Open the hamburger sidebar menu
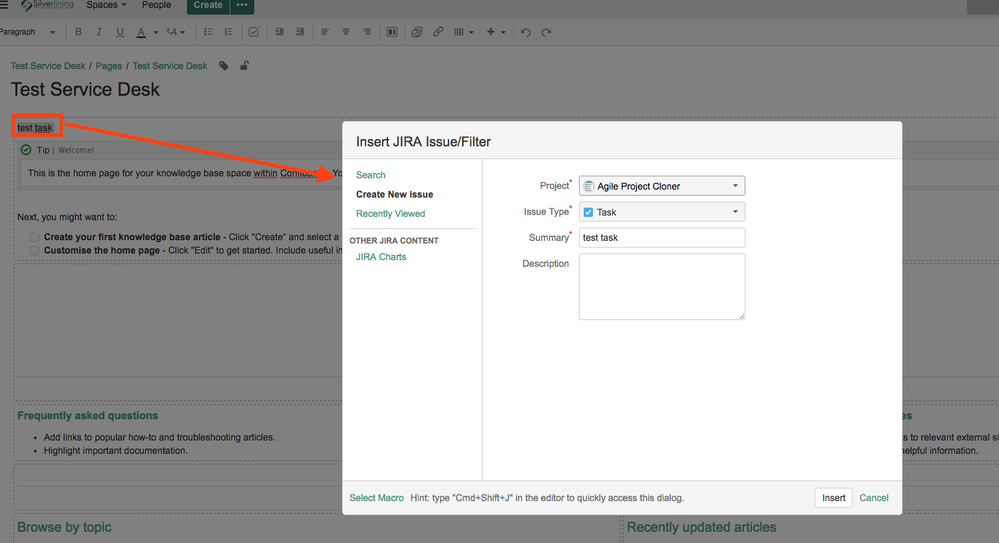 [4, 5]
